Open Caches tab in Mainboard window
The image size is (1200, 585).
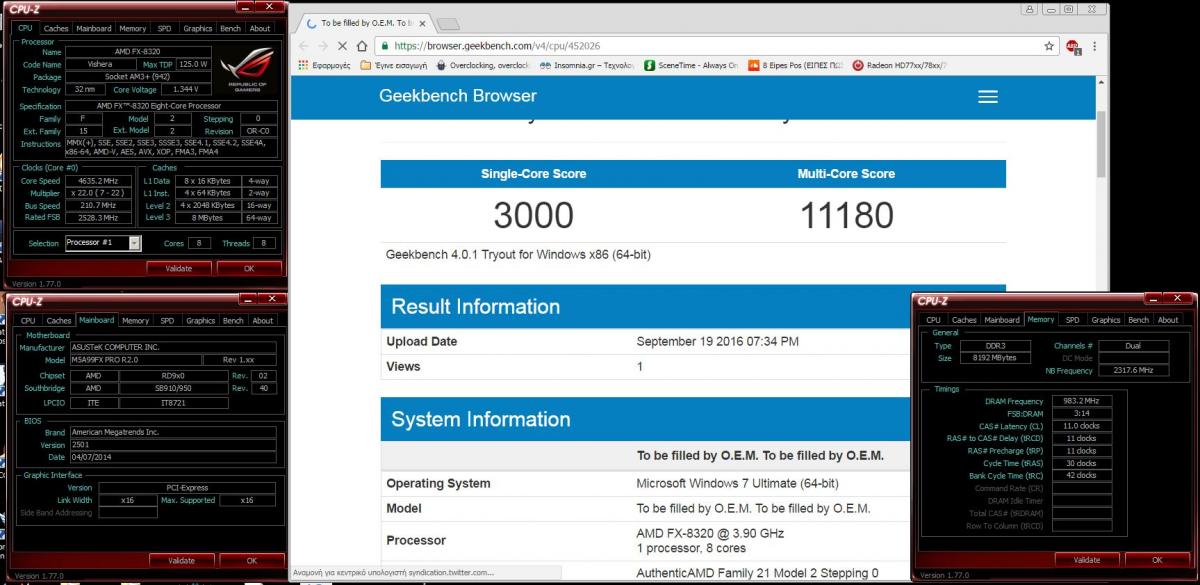coord(58,321)
